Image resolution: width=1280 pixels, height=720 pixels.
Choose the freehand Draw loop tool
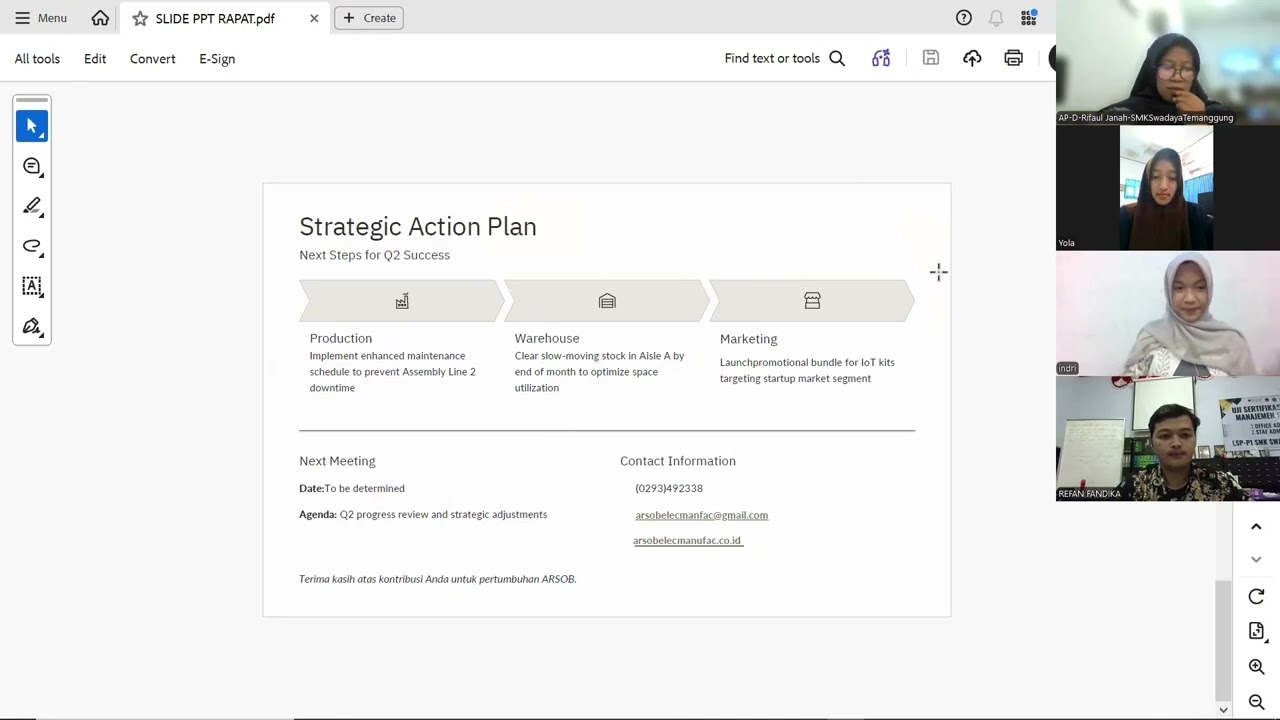point(32,246)
